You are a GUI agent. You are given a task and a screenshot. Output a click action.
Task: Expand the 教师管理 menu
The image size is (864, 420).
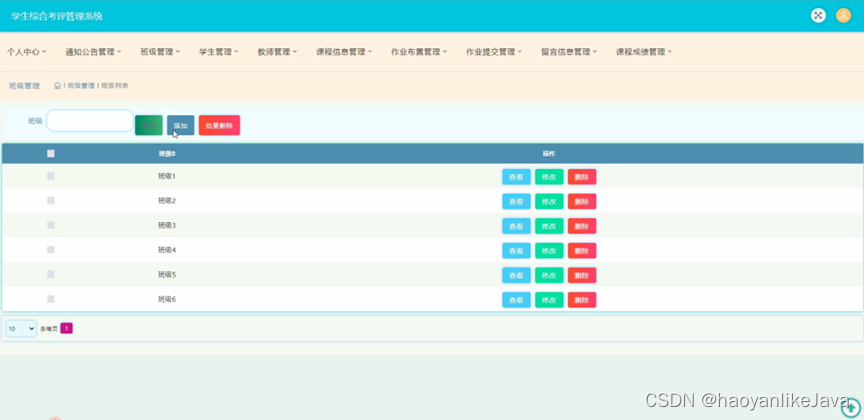277,52
